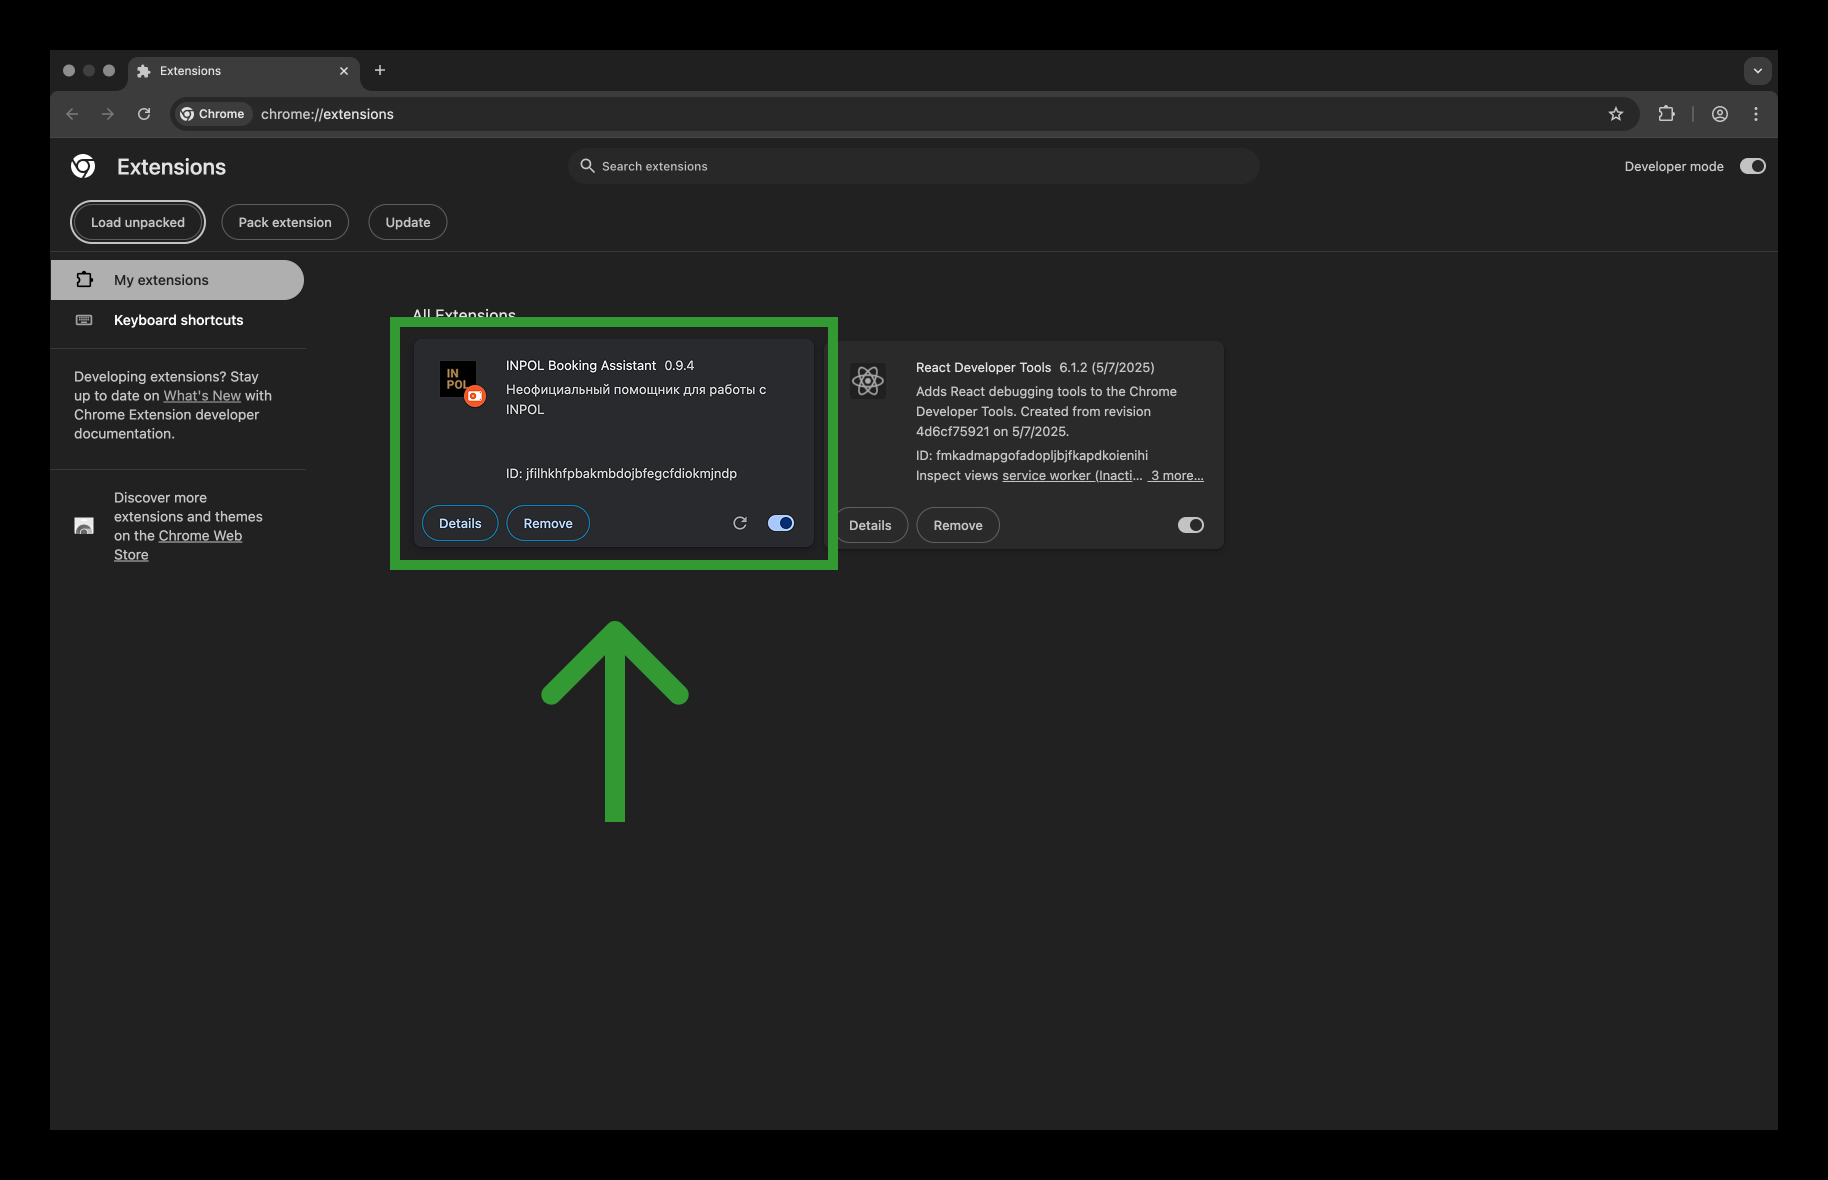Focus the Search extensions field
This screenshot has width=1828, height=1180.
point(913,166)
